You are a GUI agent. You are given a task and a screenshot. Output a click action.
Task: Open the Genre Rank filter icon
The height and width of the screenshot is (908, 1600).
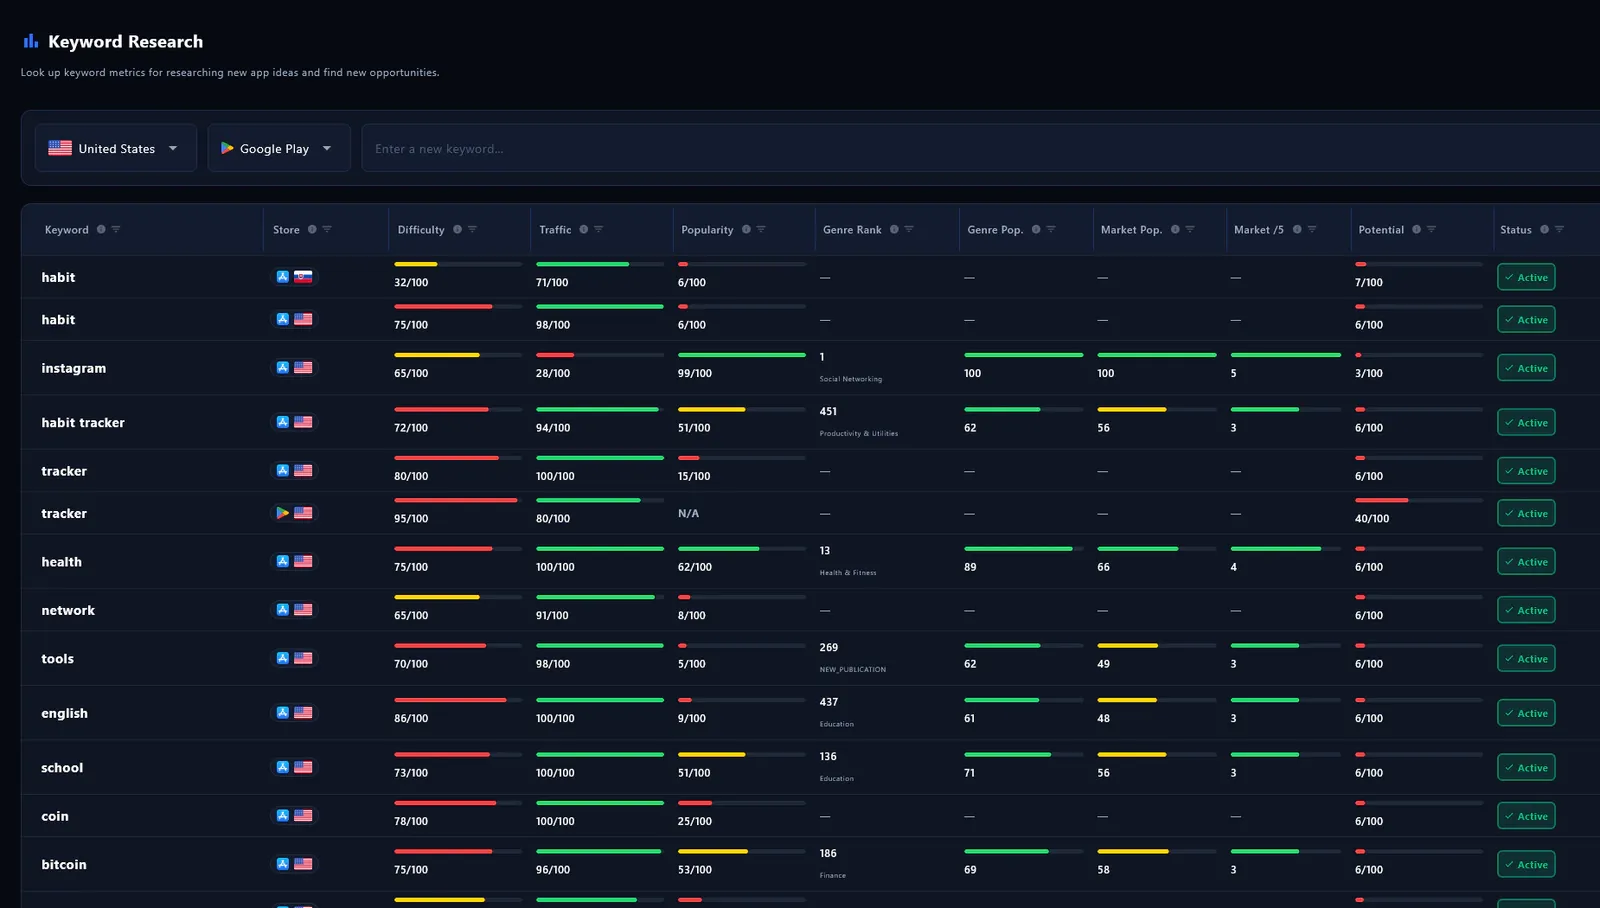909,230
